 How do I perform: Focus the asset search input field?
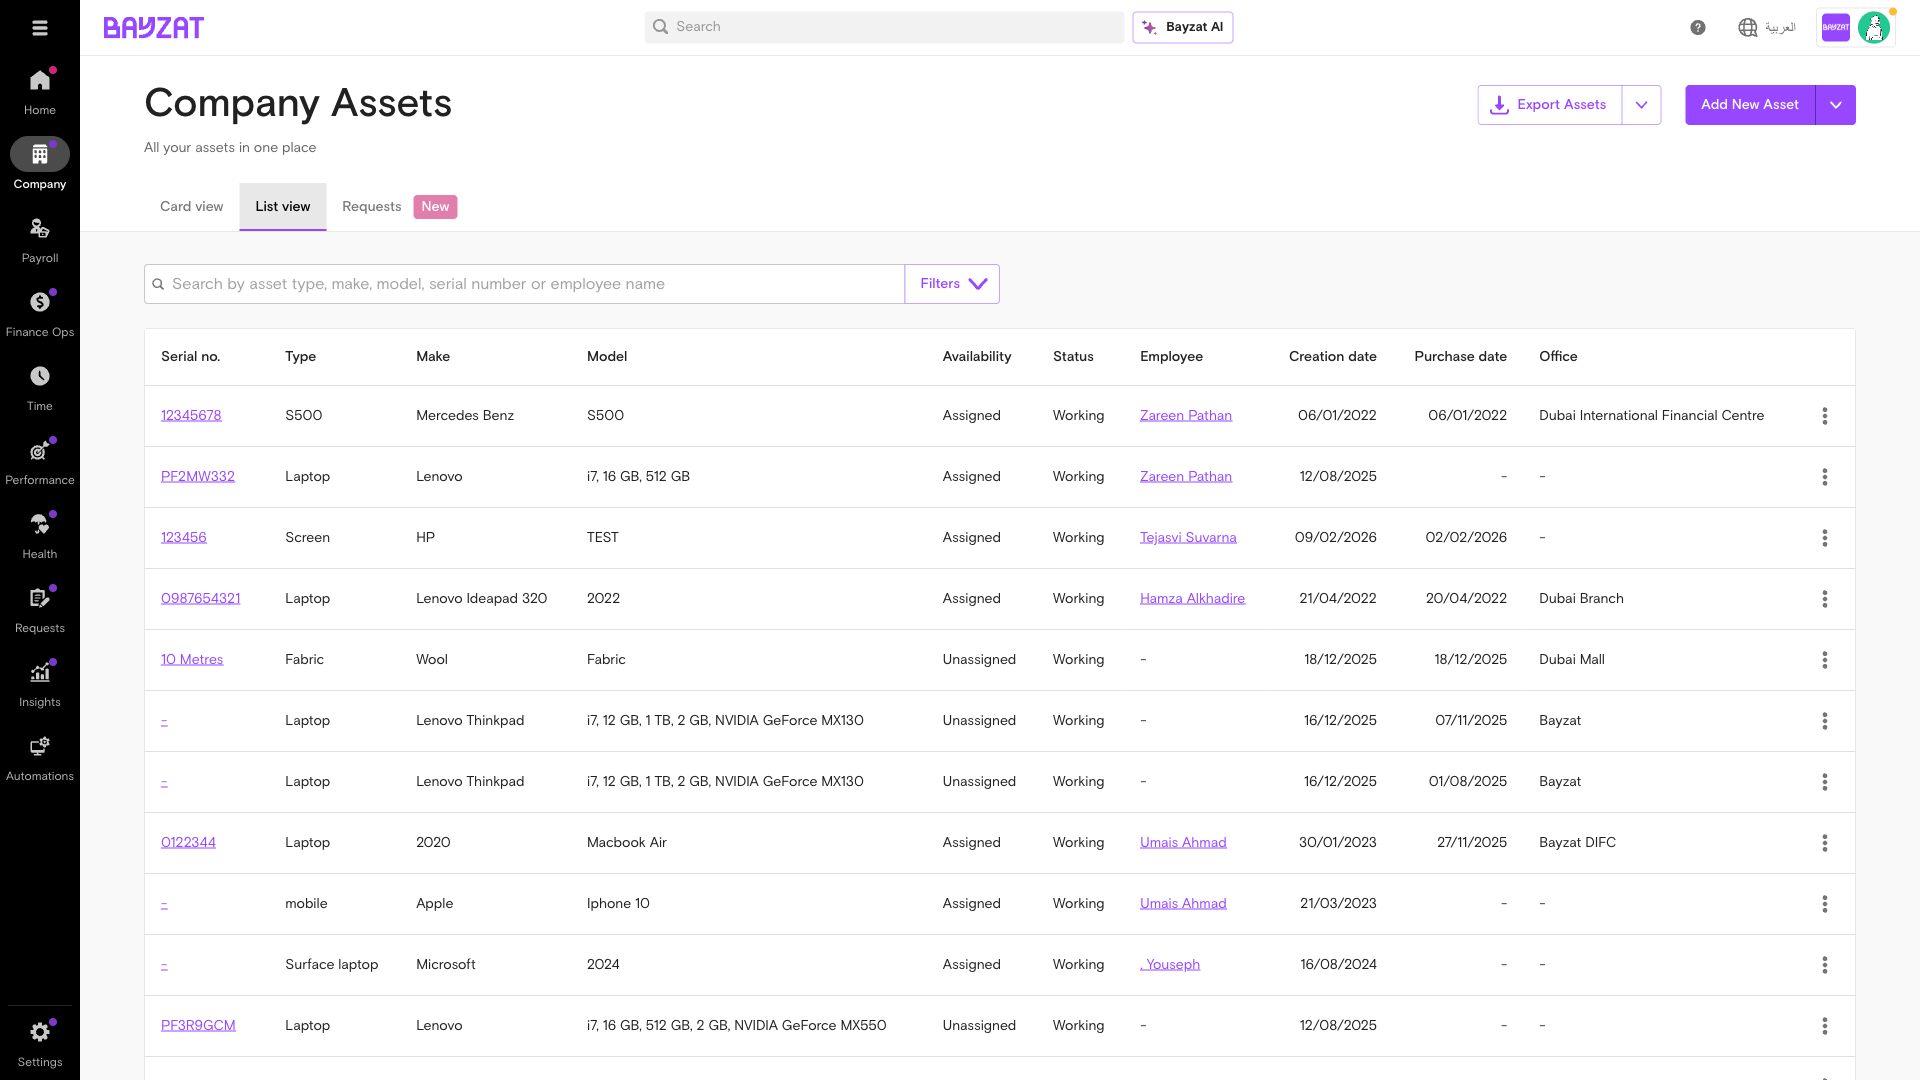click(x=525, y=284)
